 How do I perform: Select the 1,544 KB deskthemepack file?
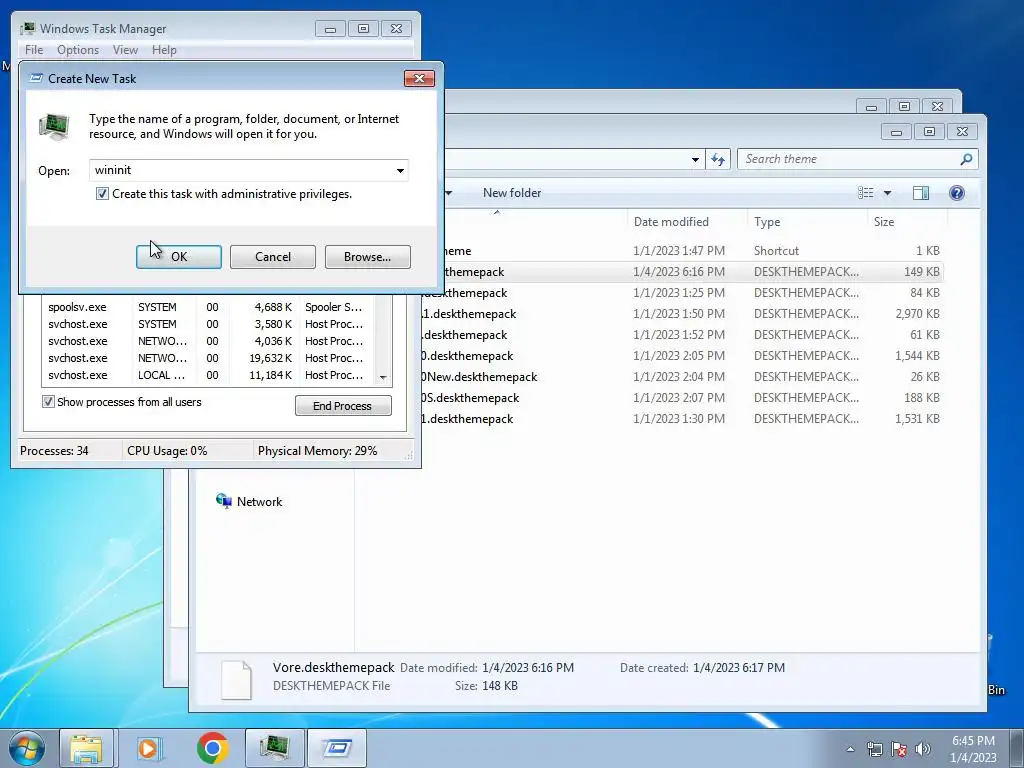pyautogui.click(x=682, y=355)
